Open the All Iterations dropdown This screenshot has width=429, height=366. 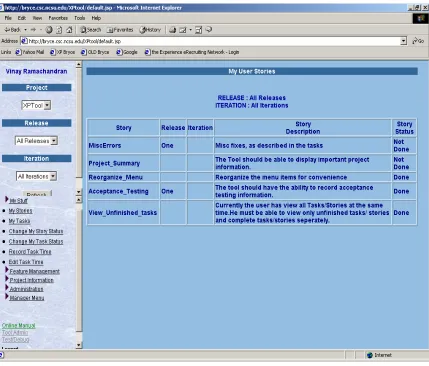(36, 176)
